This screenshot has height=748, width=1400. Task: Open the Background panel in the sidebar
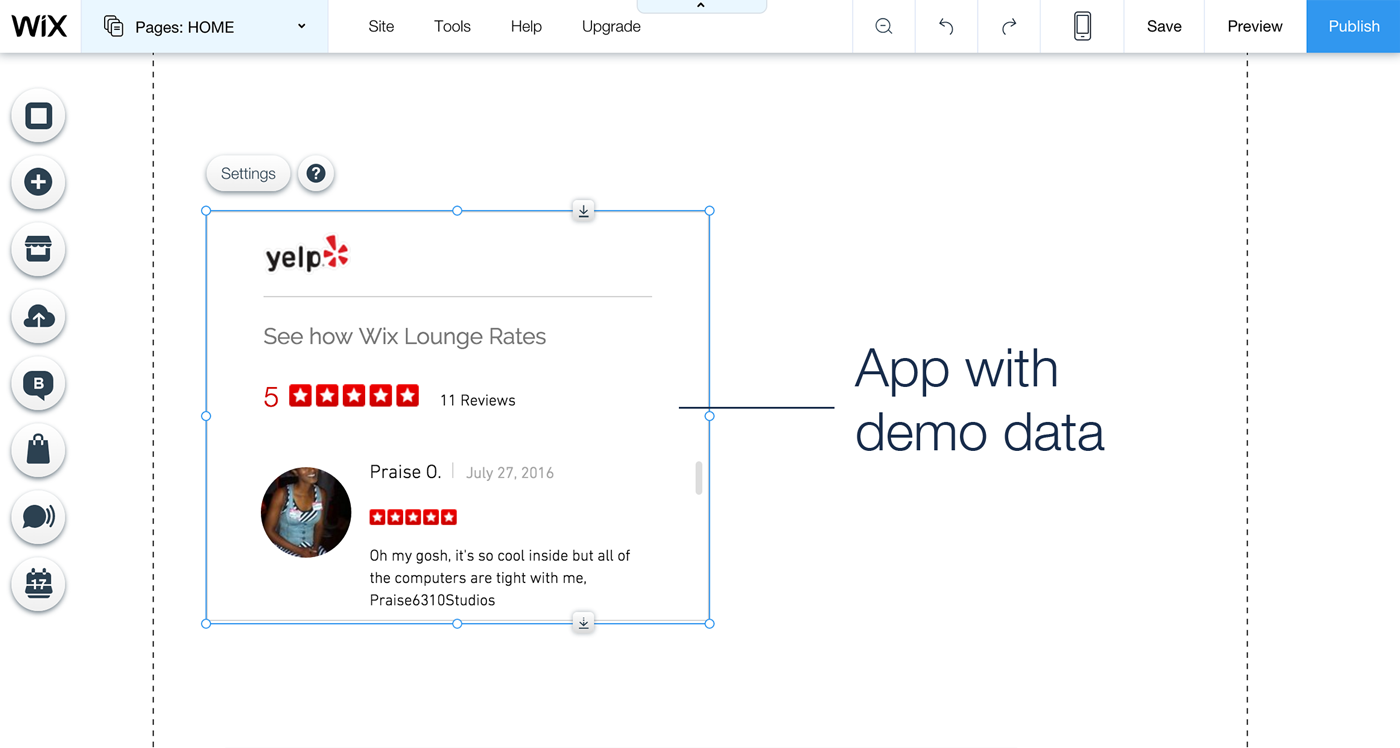point(38,116)
